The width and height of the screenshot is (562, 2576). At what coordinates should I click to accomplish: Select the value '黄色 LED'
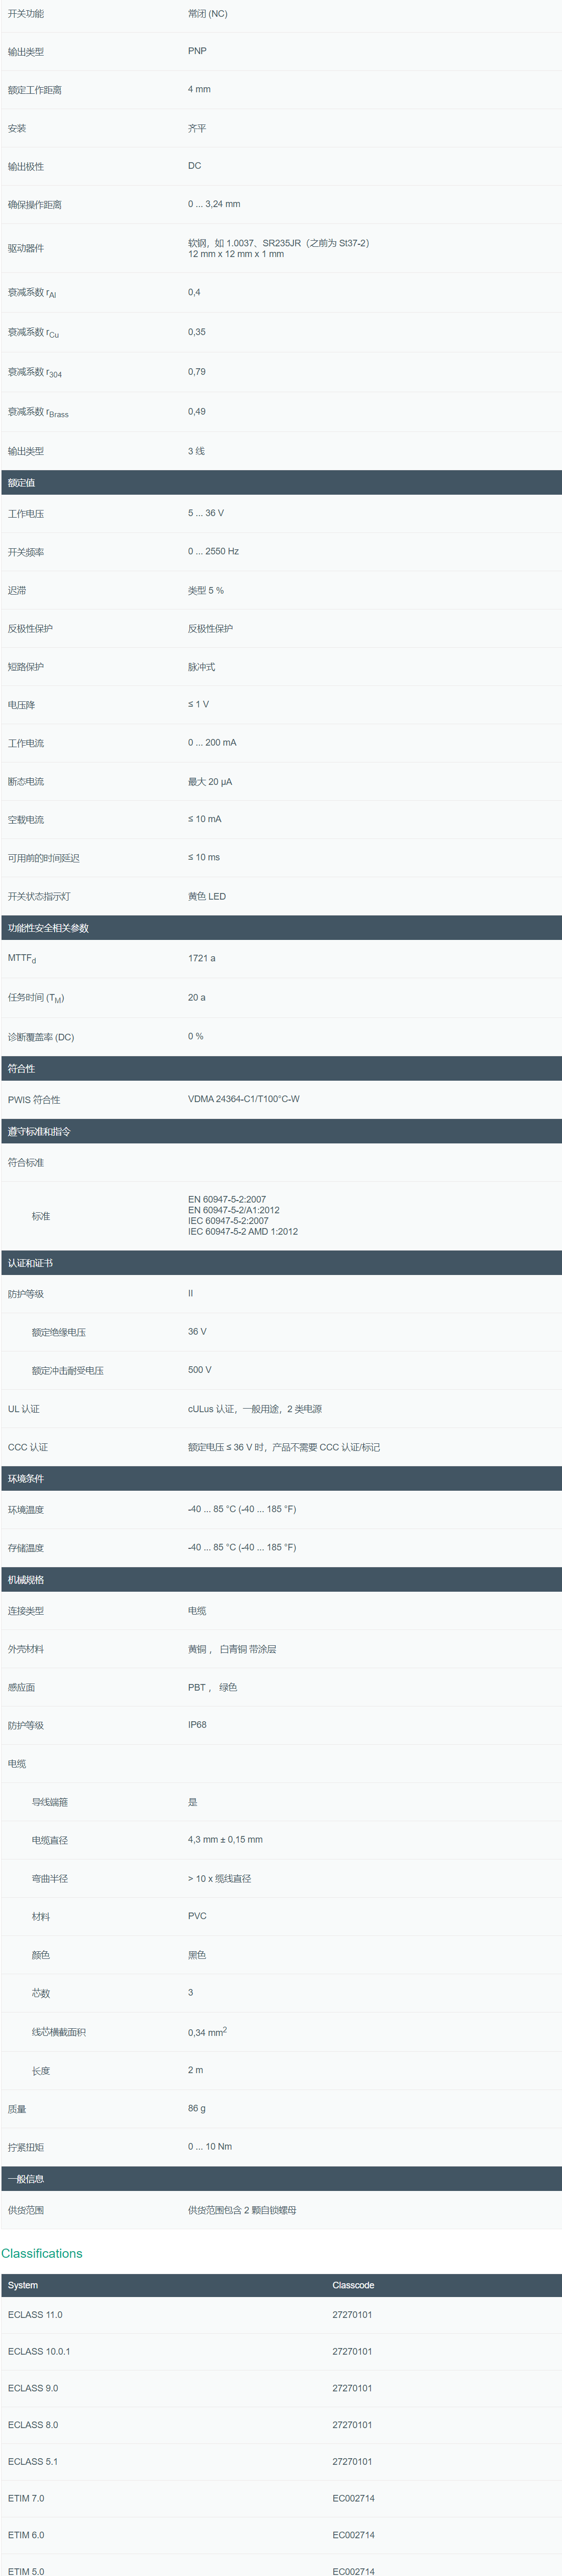point(207,896)
